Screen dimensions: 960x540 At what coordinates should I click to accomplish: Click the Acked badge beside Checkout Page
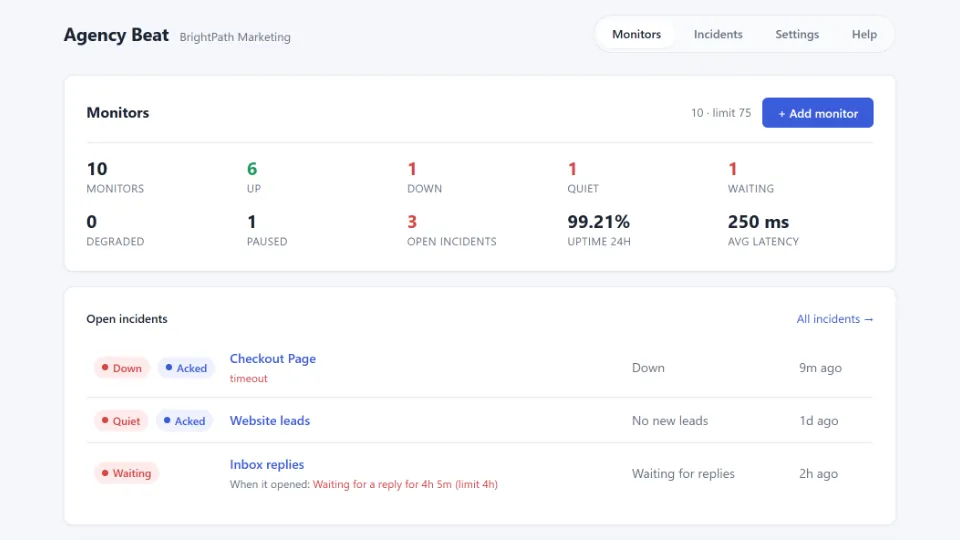coord(186,368)
